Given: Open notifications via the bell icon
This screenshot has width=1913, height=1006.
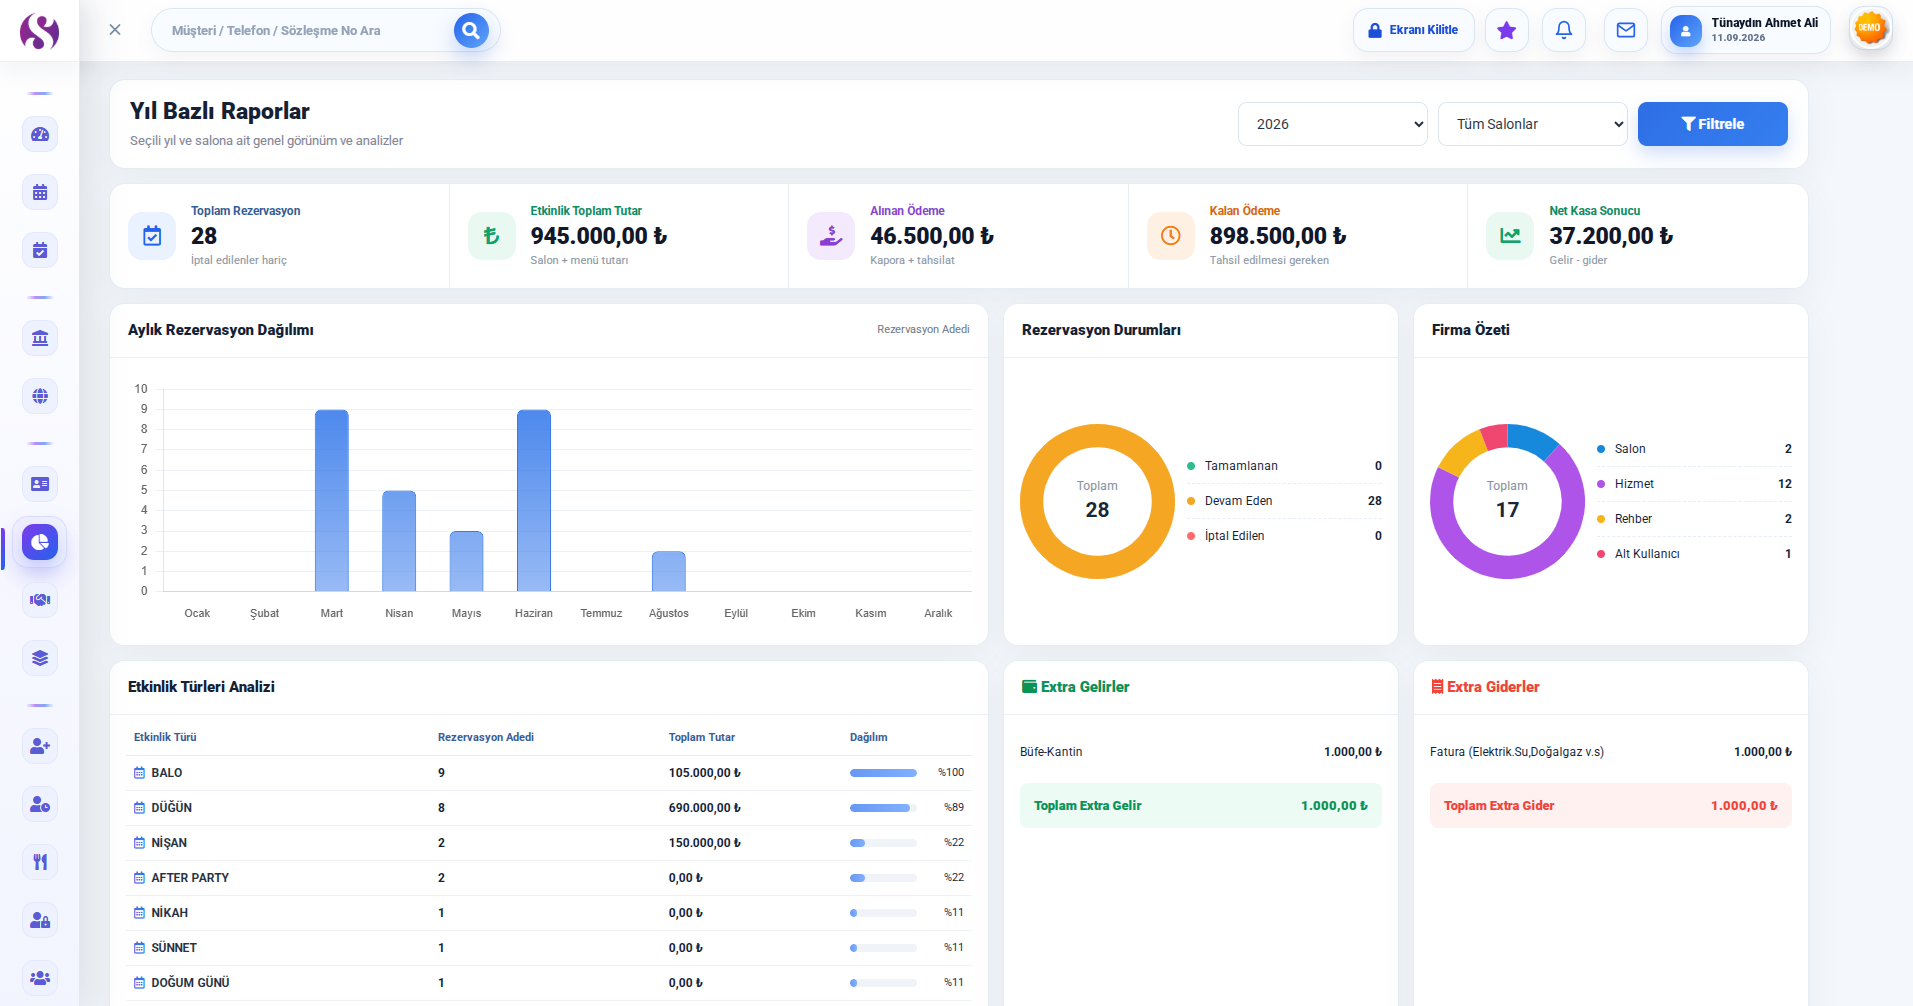Looking at the screenshot, I should point(1564,30).
